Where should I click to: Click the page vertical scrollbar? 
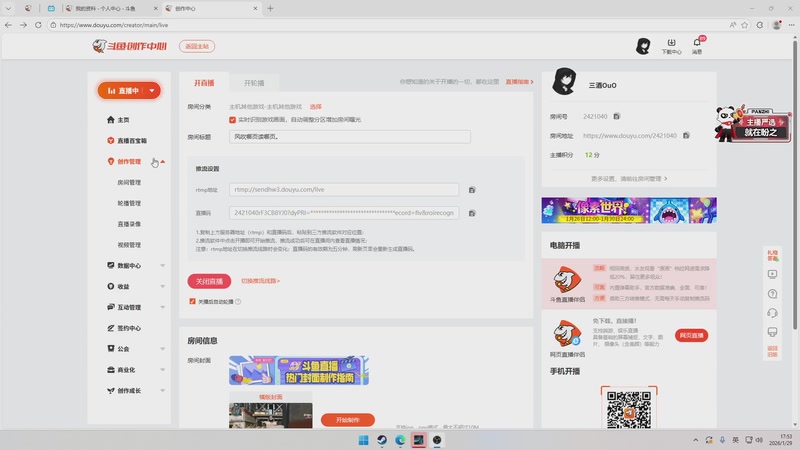[795, 184]
